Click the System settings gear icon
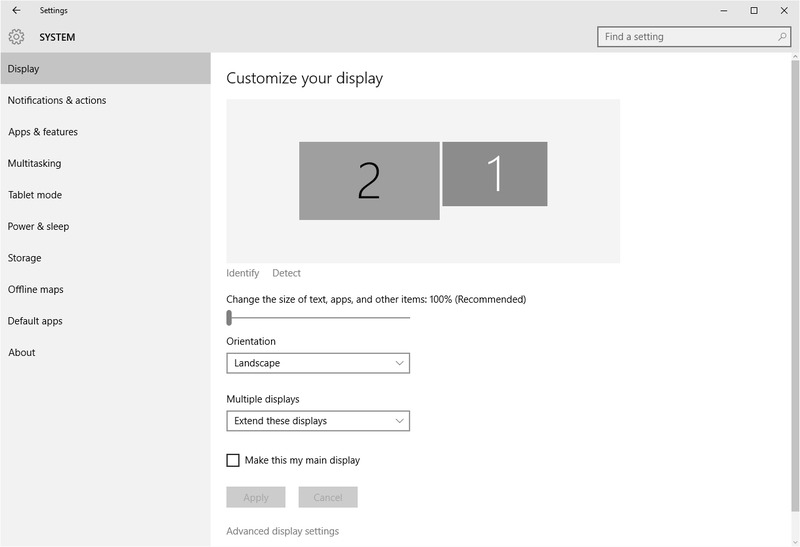 point(16,37)
